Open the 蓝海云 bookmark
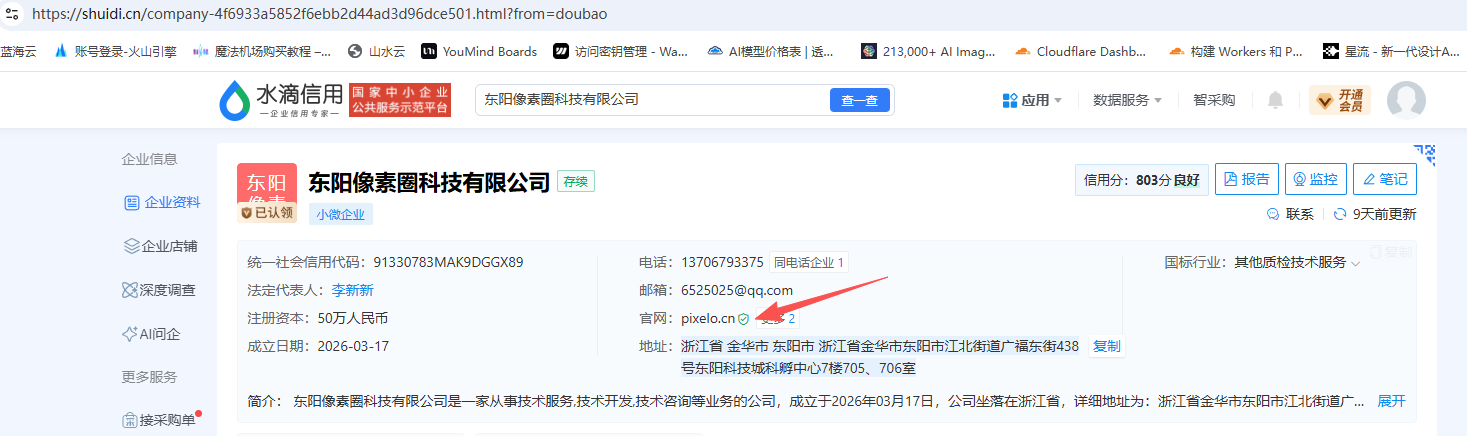The image size is (1467, 436). pyautogui.click(x=18, y=51)
